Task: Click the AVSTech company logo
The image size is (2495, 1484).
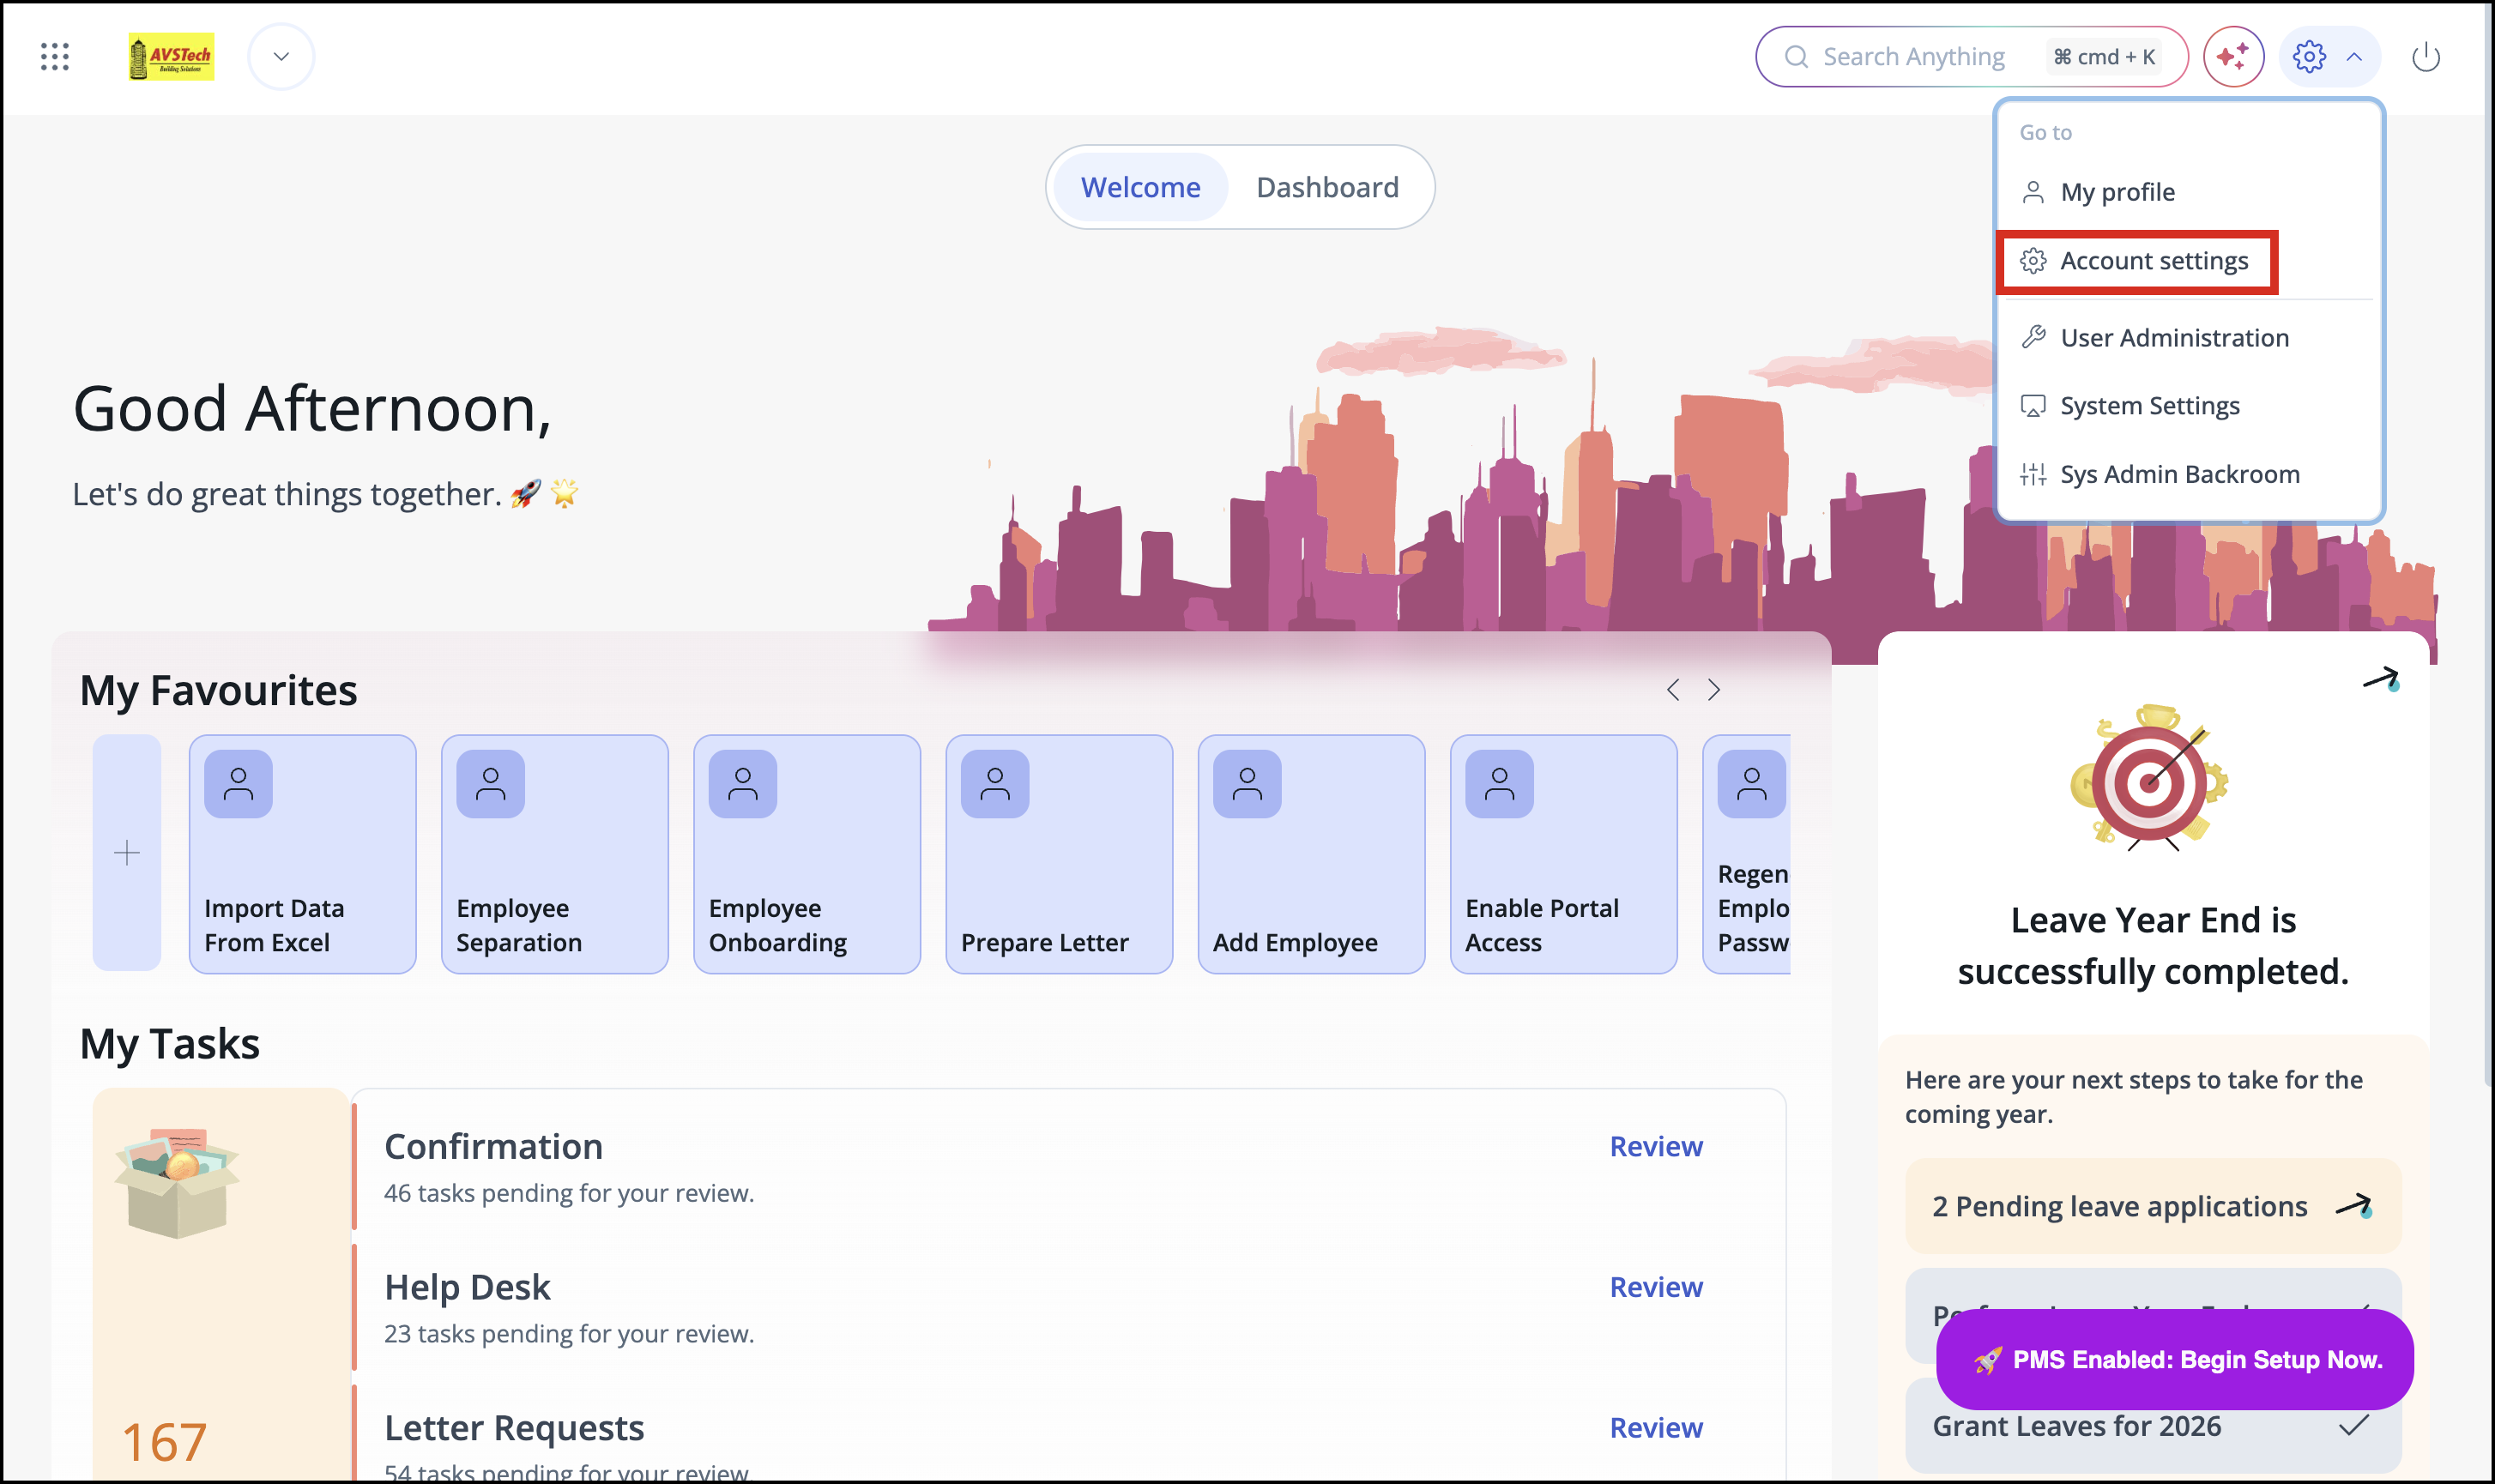Action: point(171,57)
